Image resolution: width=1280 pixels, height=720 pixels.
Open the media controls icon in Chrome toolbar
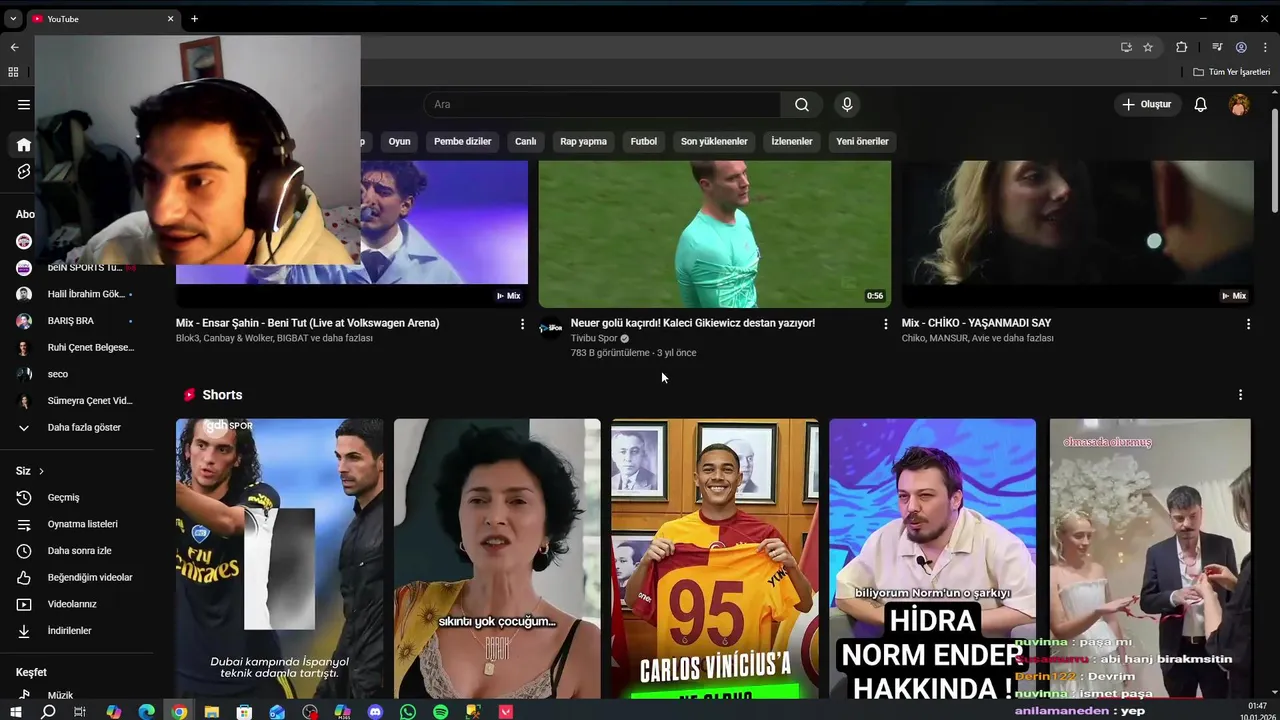(x=1217, y=47)
